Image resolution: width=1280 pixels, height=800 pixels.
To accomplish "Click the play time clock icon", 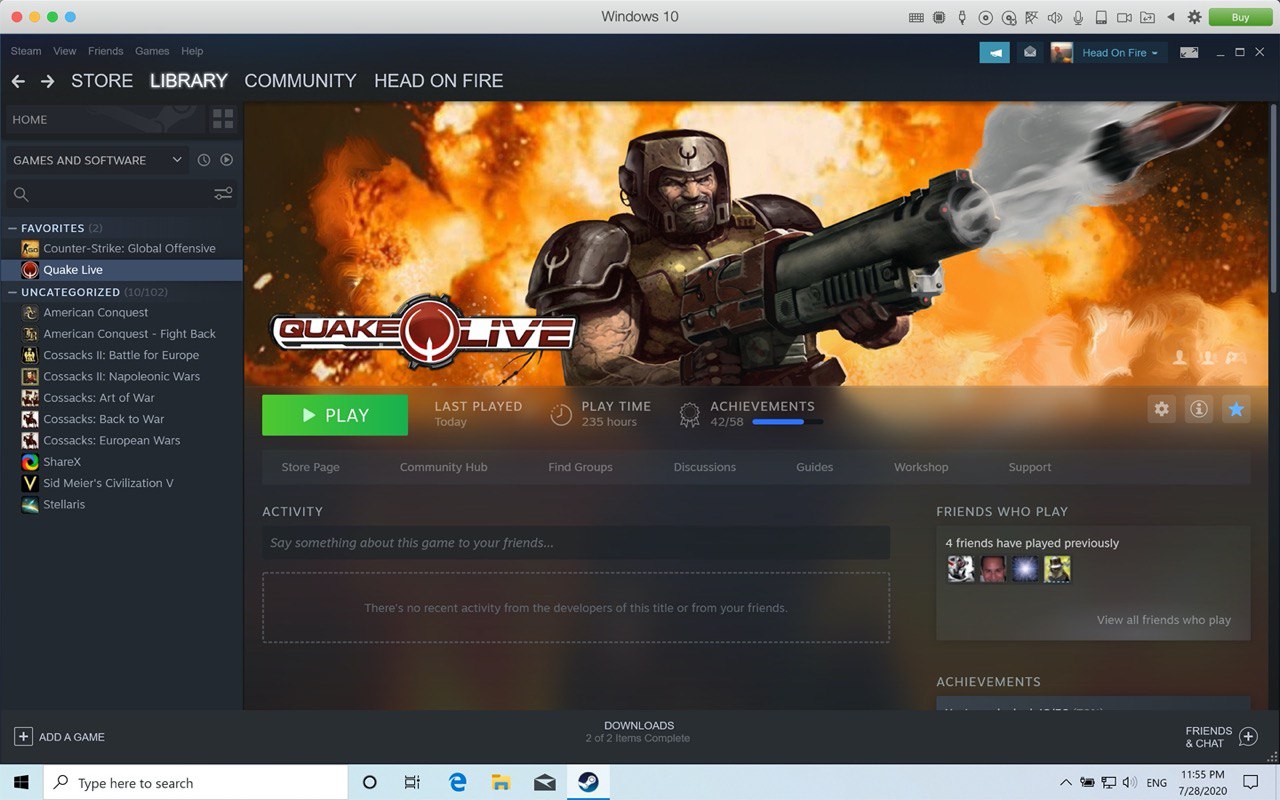I will pyautogui.click(x=561, y=414).
